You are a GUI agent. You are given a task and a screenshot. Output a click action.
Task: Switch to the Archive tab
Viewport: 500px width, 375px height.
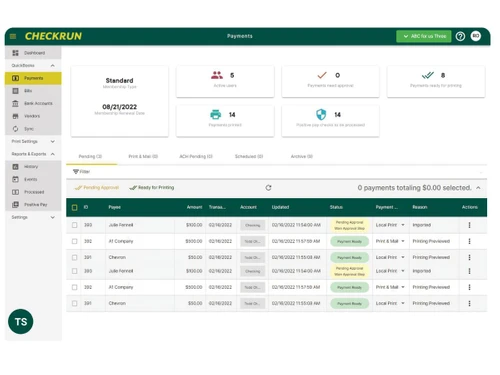click(302, 156)
